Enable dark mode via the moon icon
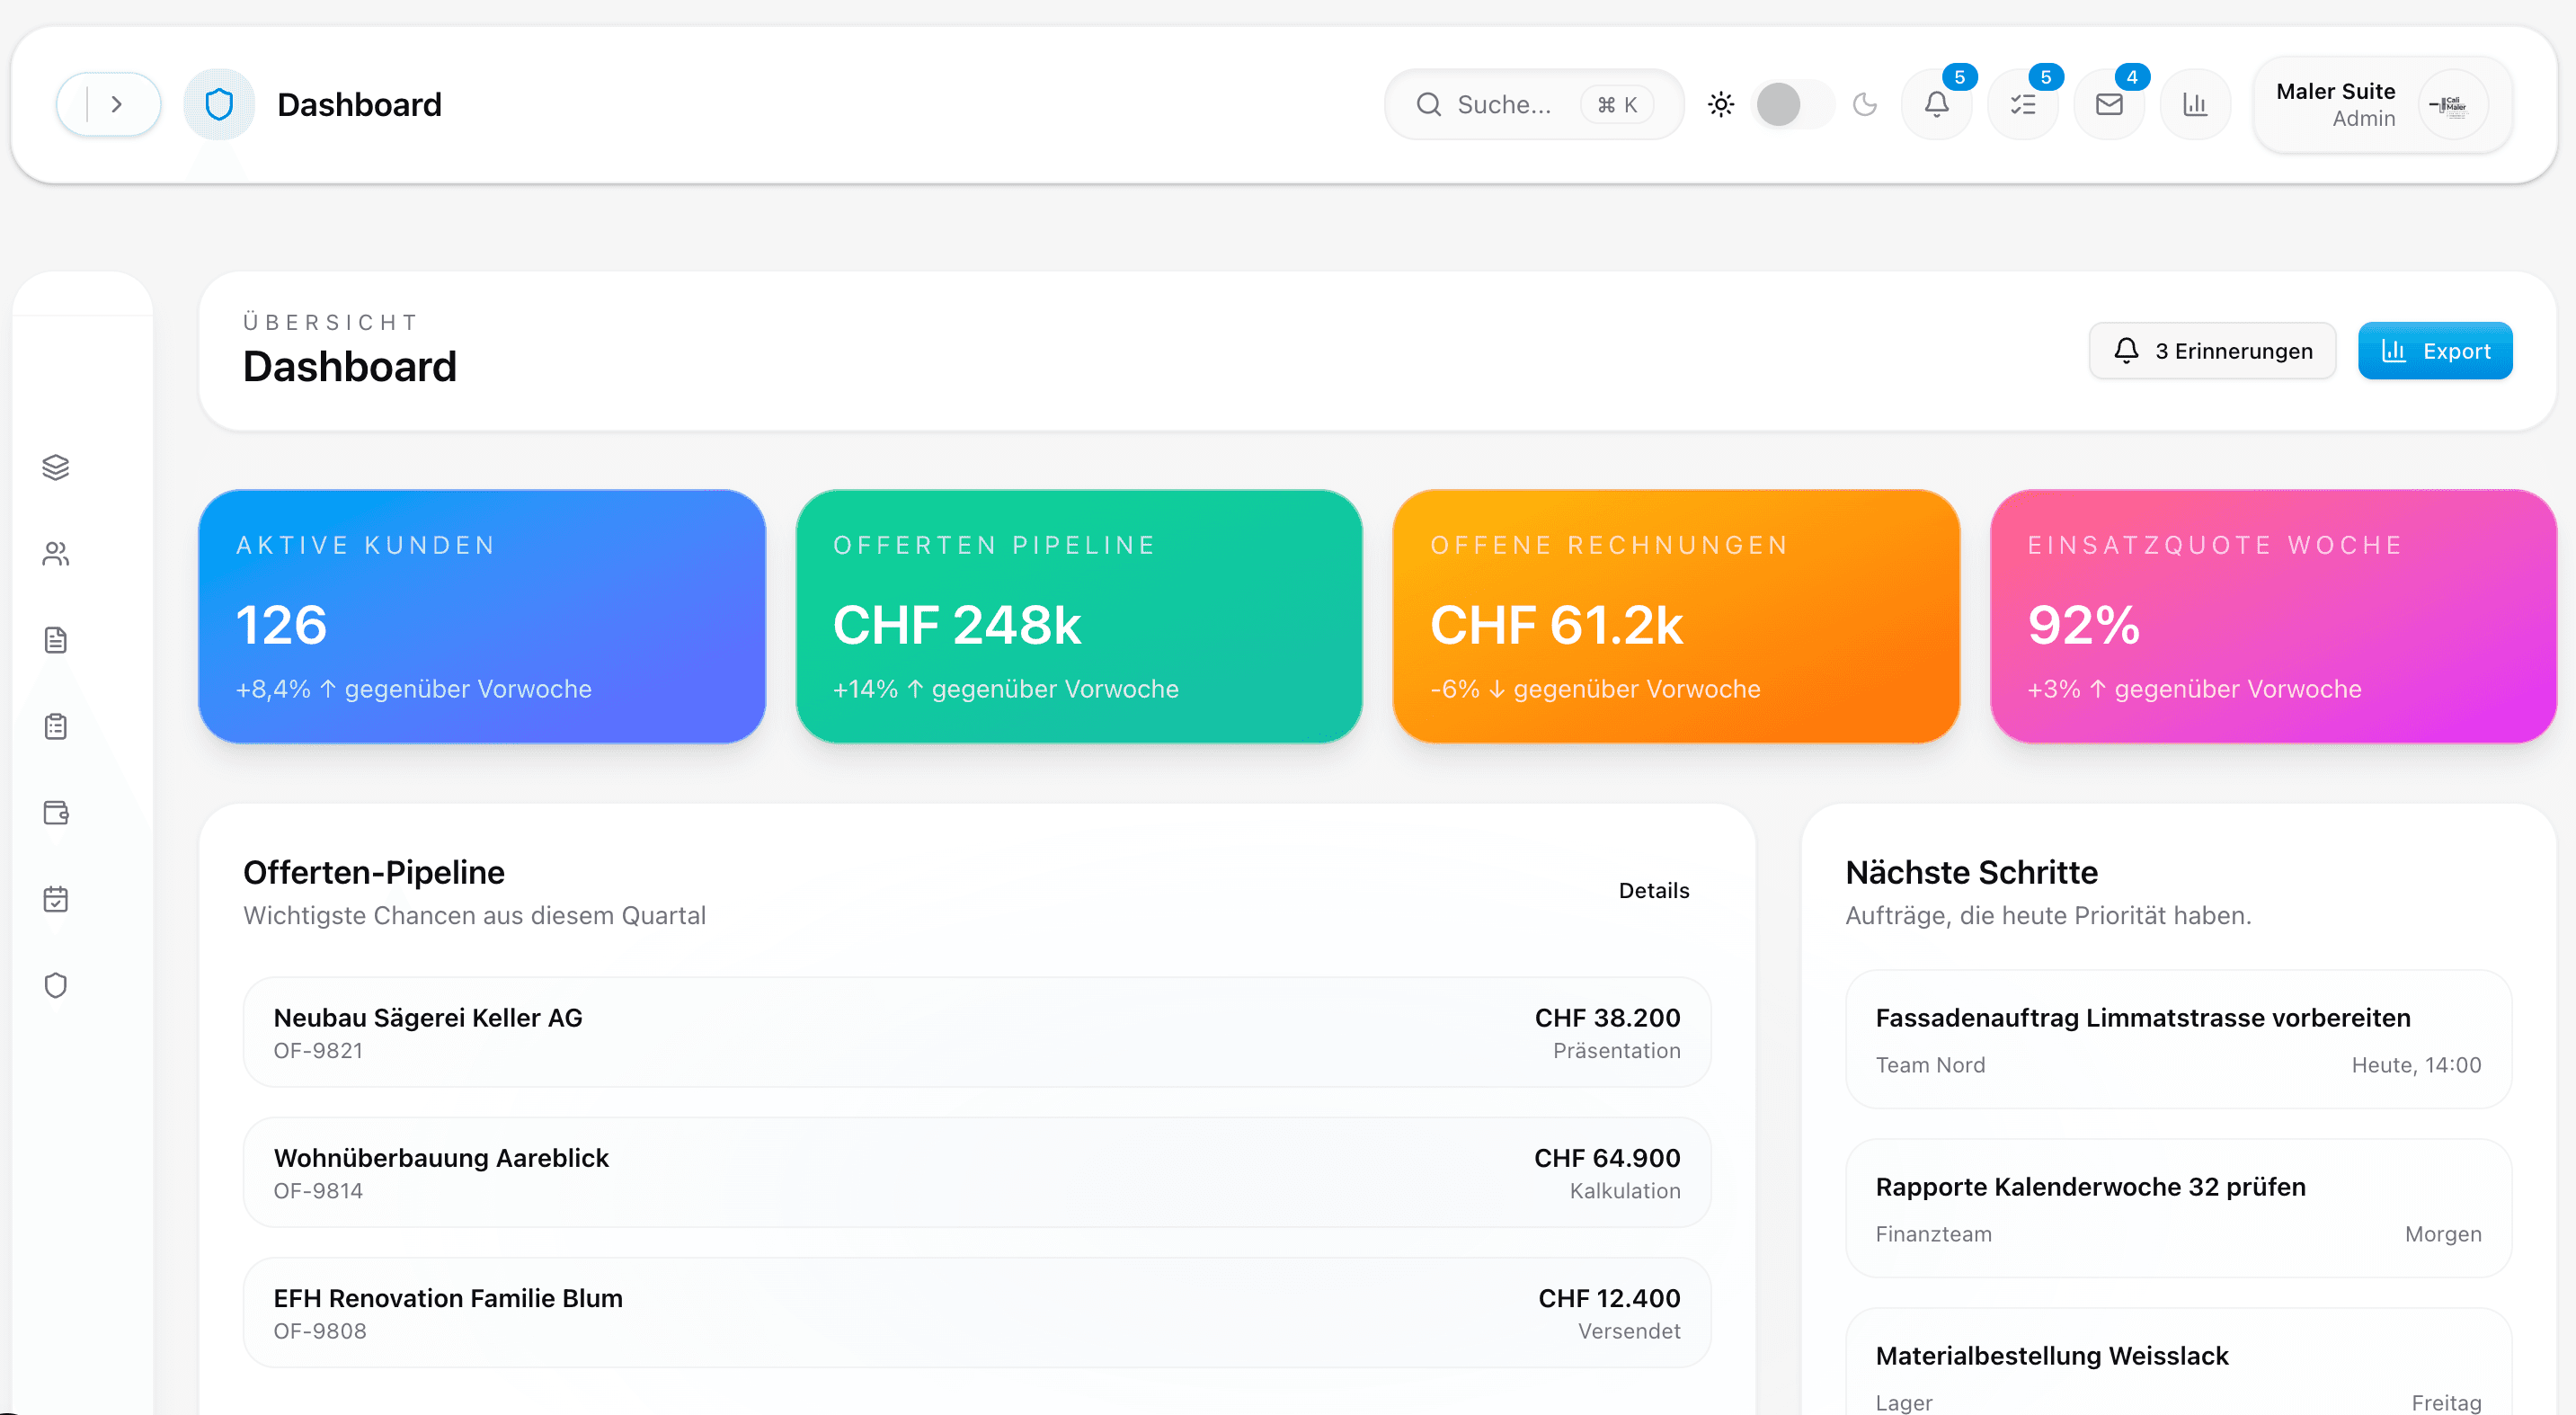Viewport: 2576px width, 1415px height. point(1864,104)
